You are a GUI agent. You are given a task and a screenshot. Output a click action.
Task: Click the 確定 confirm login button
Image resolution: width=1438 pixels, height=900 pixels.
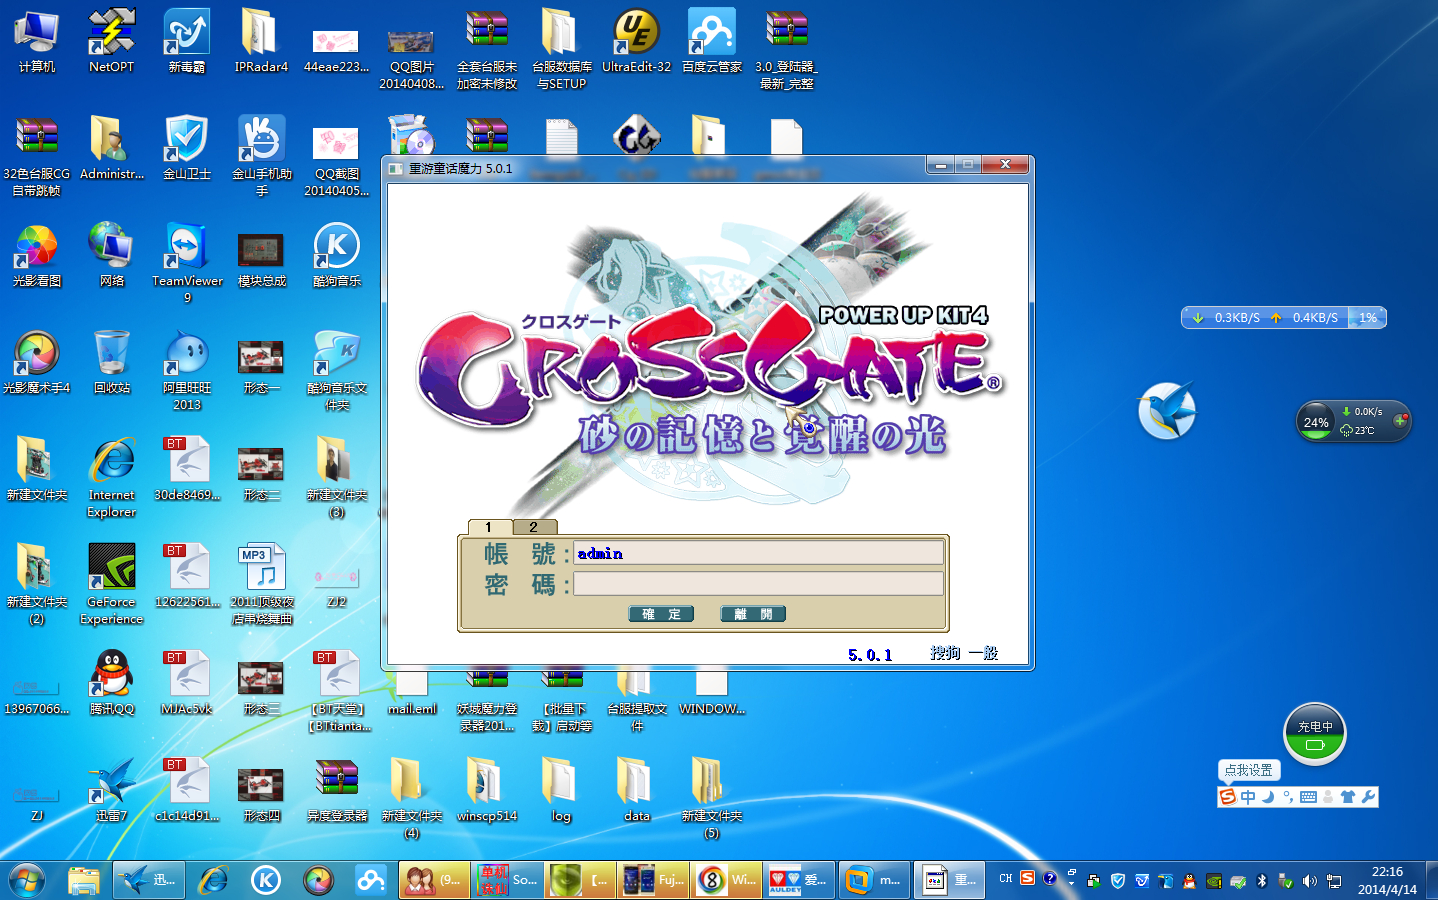661,614
